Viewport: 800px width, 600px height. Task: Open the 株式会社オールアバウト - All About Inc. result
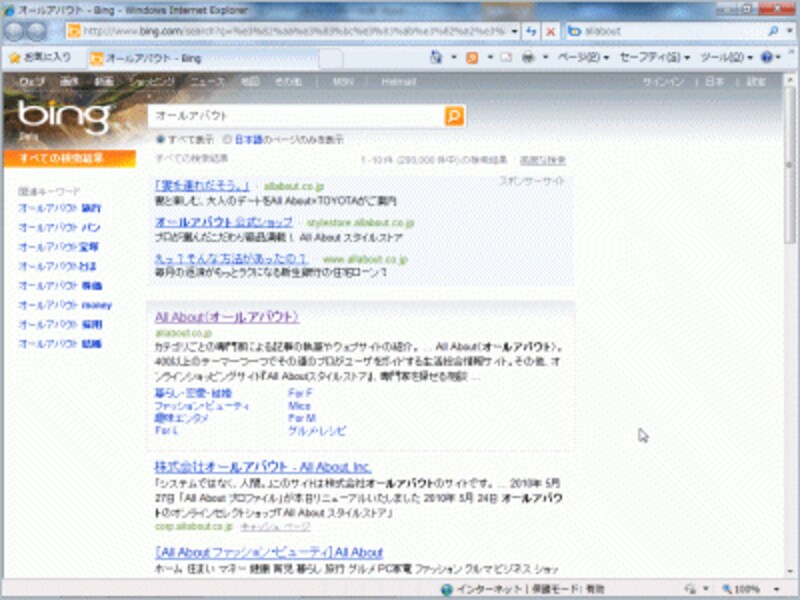coord(263,467)
